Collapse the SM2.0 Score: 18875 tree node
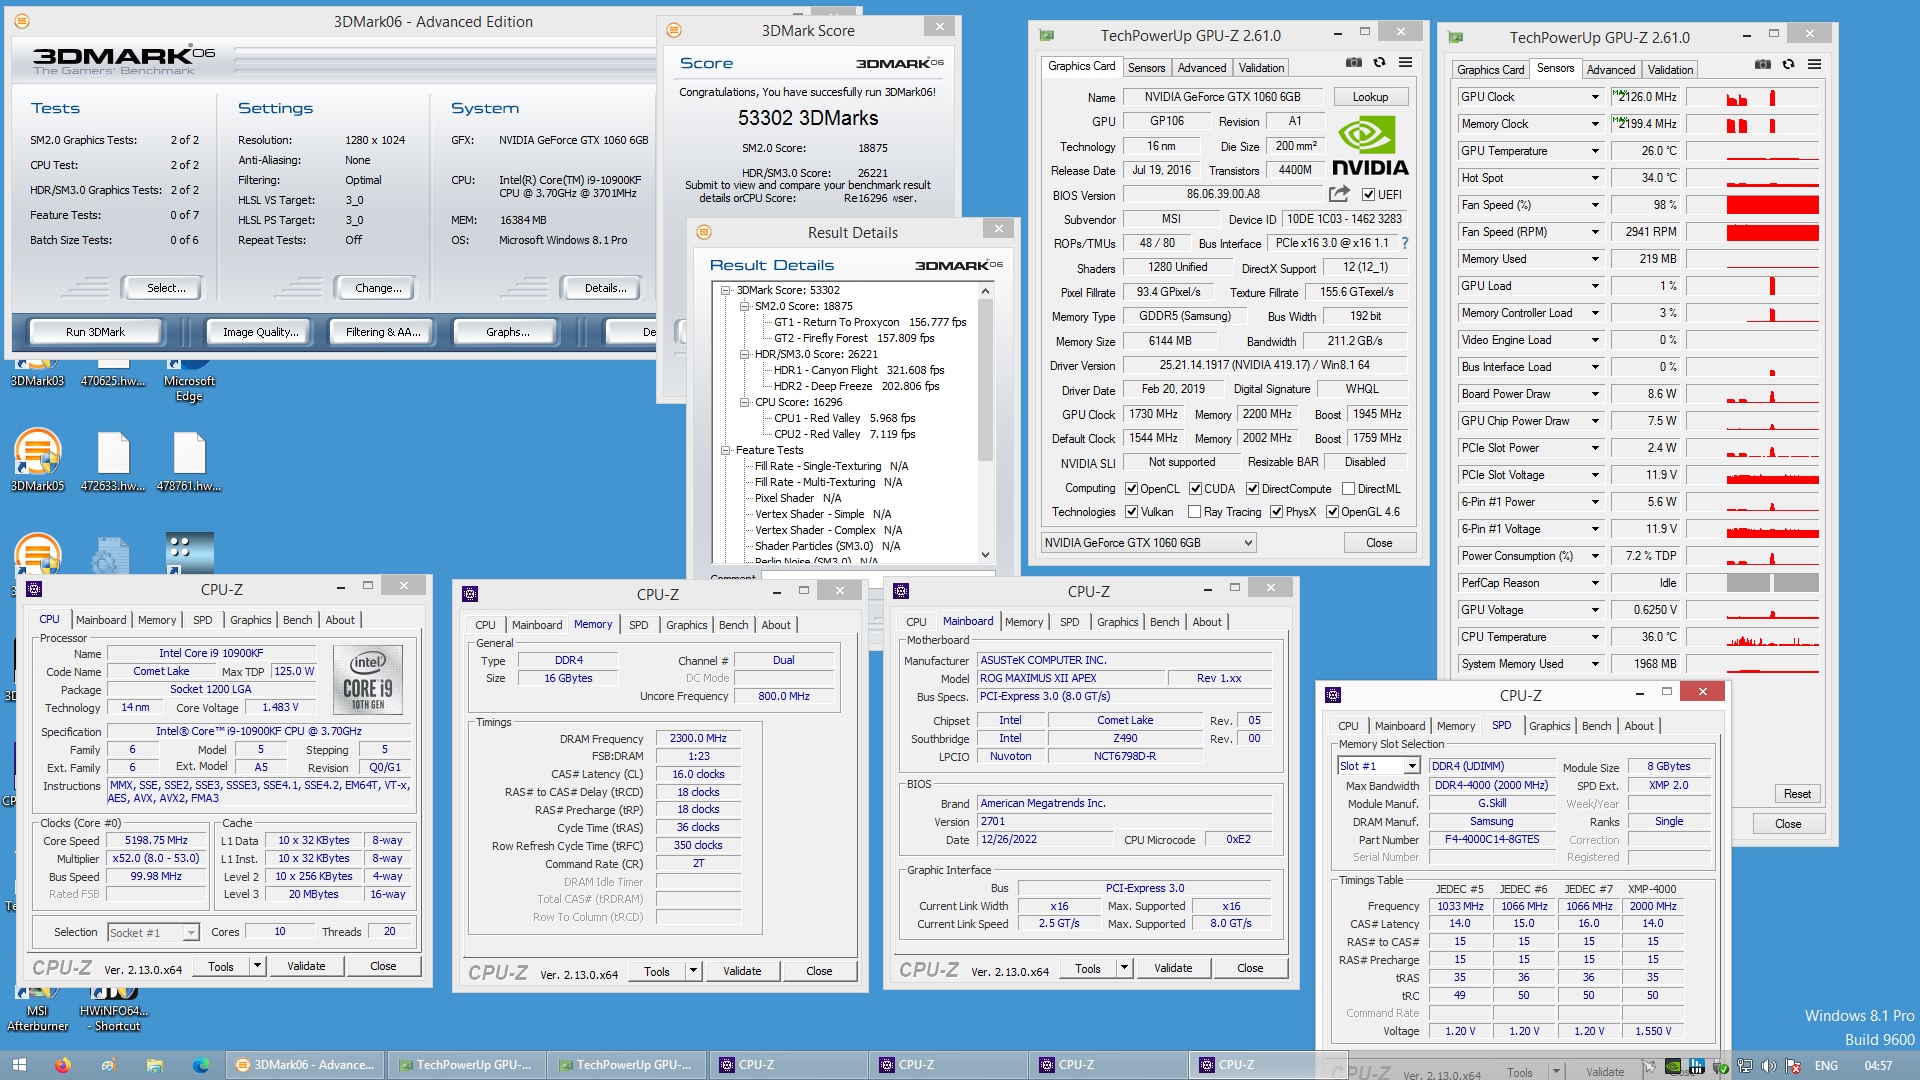 coord(744,306)
